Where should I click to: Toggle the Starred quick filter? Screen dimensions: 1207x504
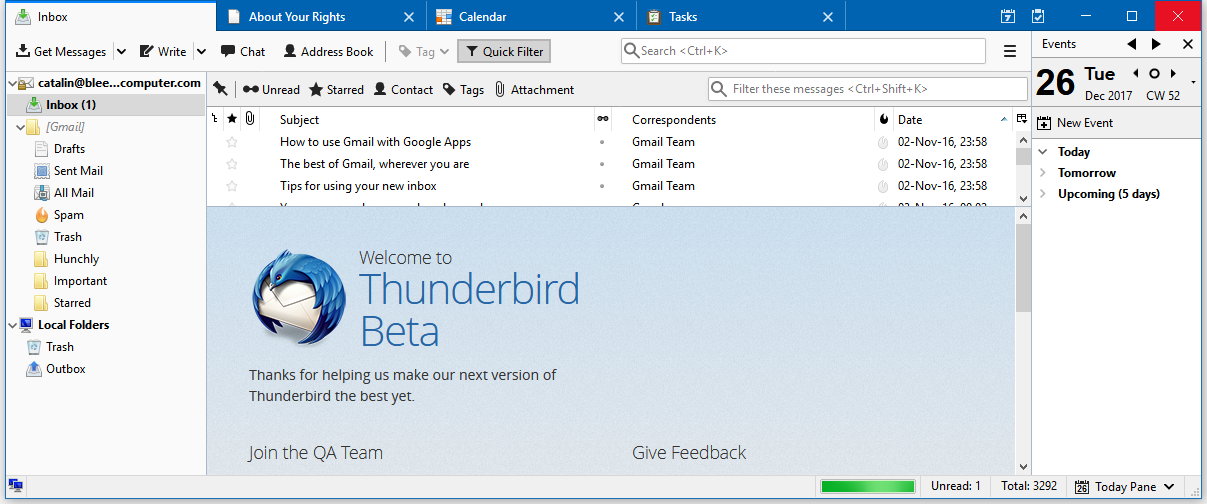point(337,89)
